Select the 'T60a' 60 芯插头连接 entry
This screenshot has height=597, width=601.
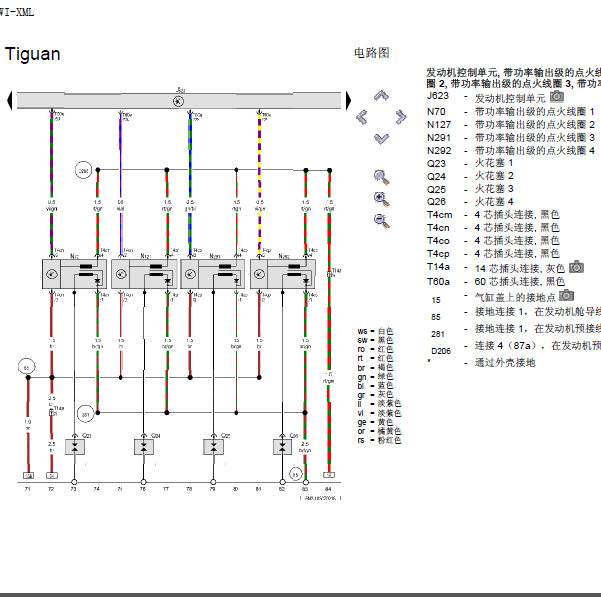pyautogui.click(x=496, y=282)
